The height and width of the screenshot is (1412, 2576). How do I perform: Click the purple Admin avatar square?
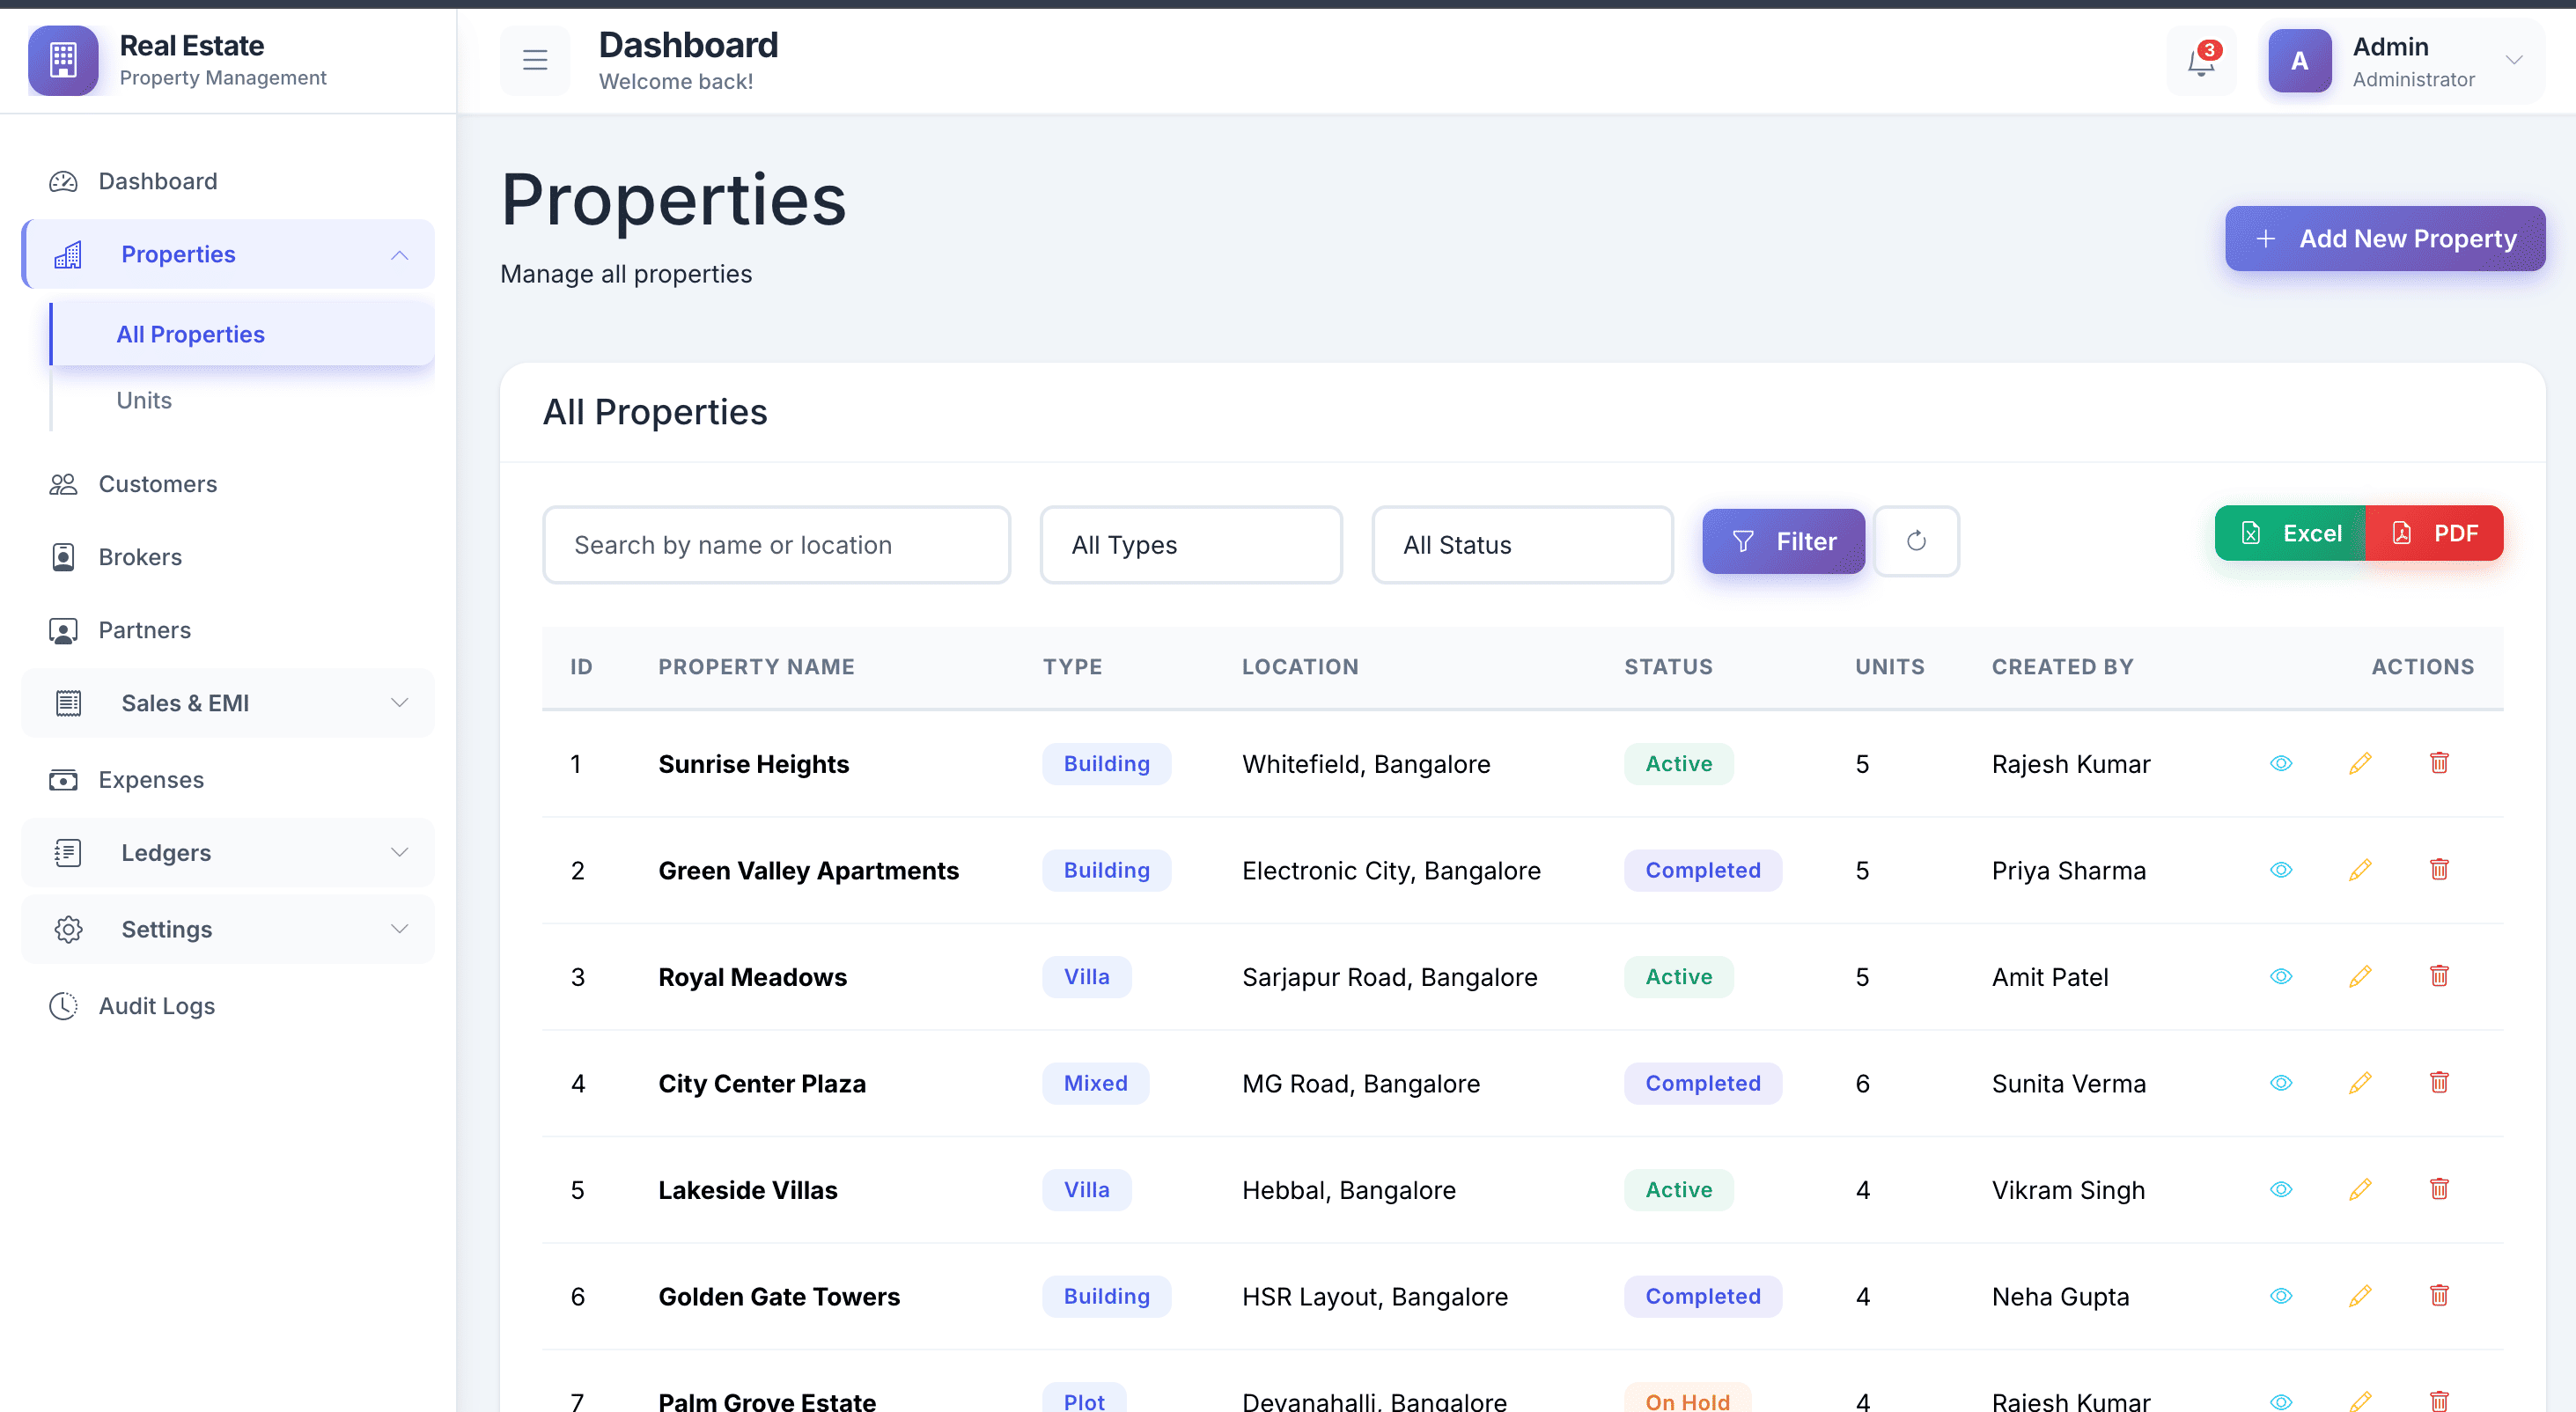2299,61
